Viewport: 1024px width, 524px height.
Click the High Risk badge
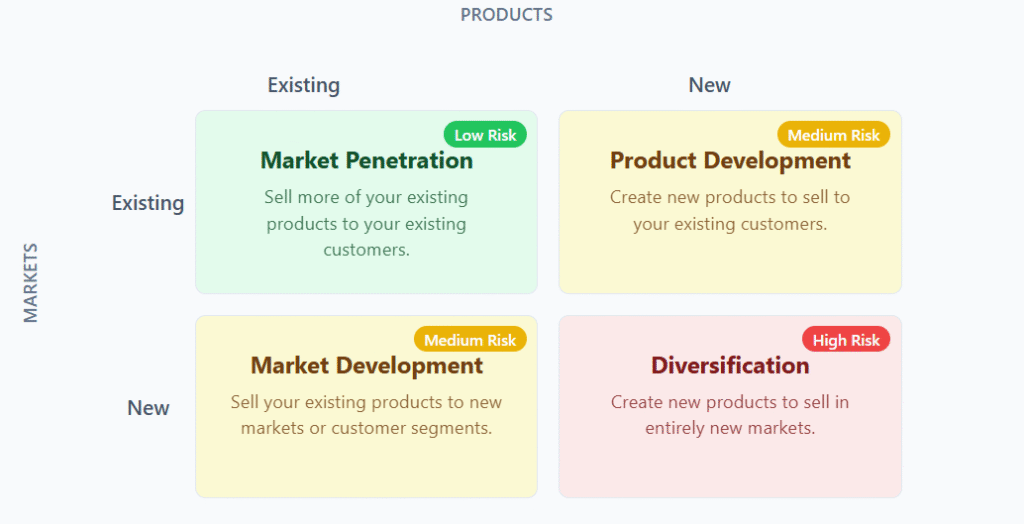coord(846,340)
